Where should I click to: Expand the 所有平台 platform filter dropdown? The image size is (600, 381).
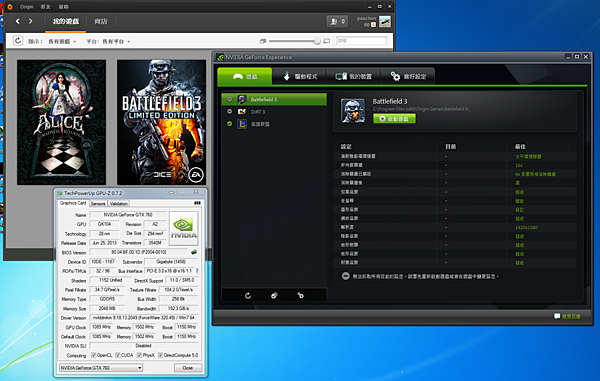tap(116, 41)
